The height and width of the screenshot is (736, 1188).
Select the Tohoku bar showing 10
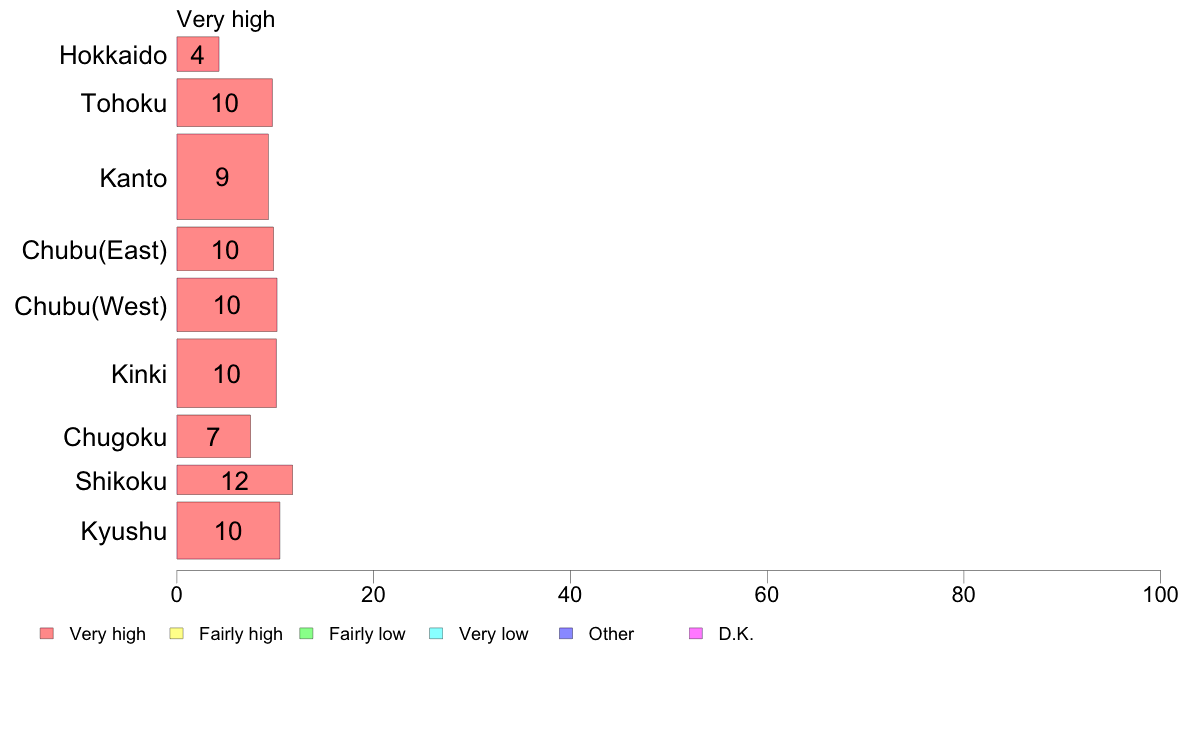pos(224,102)
